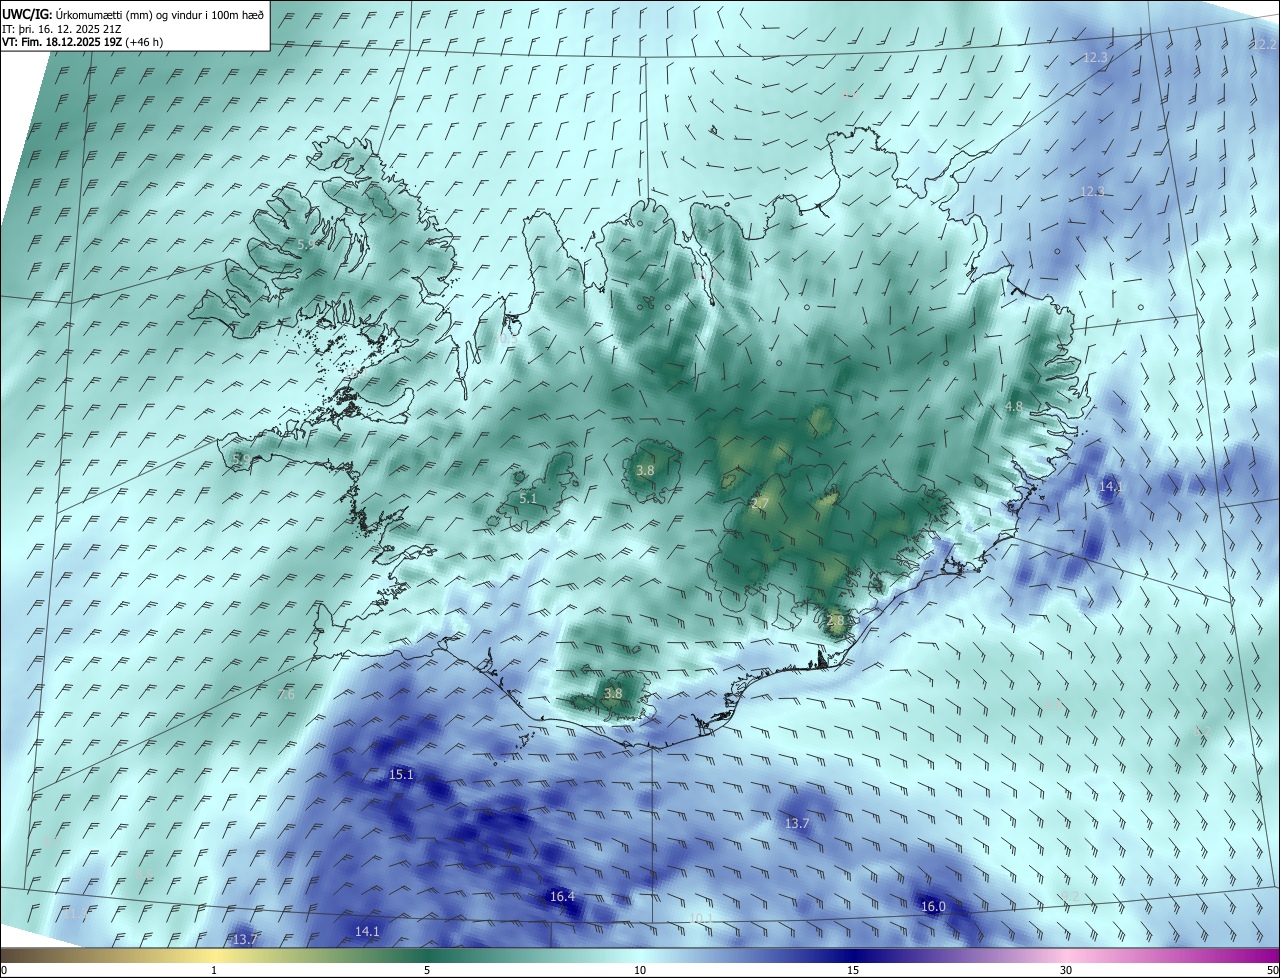This screenshot has height=978, width=1280.
Task: Click the color scale tick labeled 1
Action: click(x=214, y=970)
